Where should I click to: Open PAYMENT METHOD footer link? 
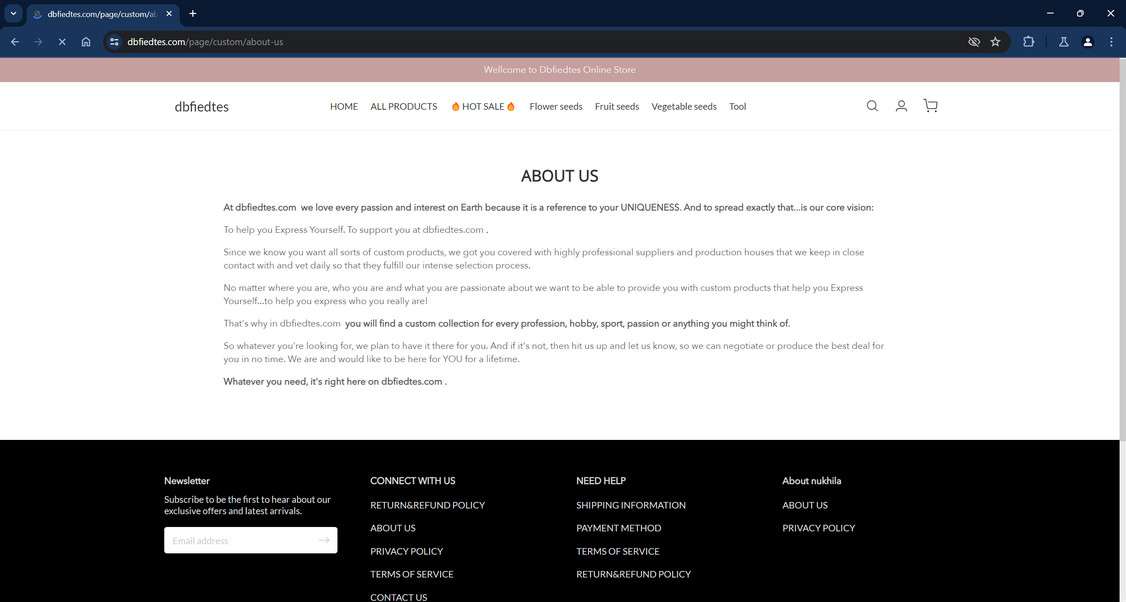(x=618, y=528)
